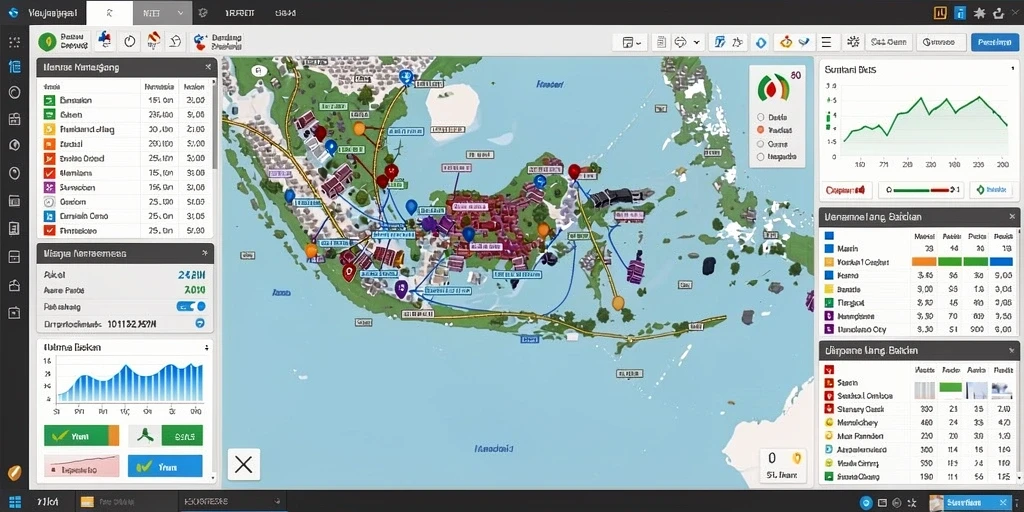Image resolution: width=1024 pixels, height=512 pixels.
Task: Switch to the highlighted taskbar window item
Action: pos(232,502)
